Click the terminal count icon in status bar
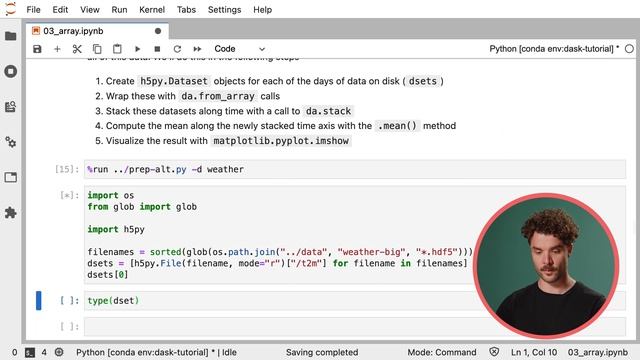This screenshot has height=360, width=640. click(29, 352)
